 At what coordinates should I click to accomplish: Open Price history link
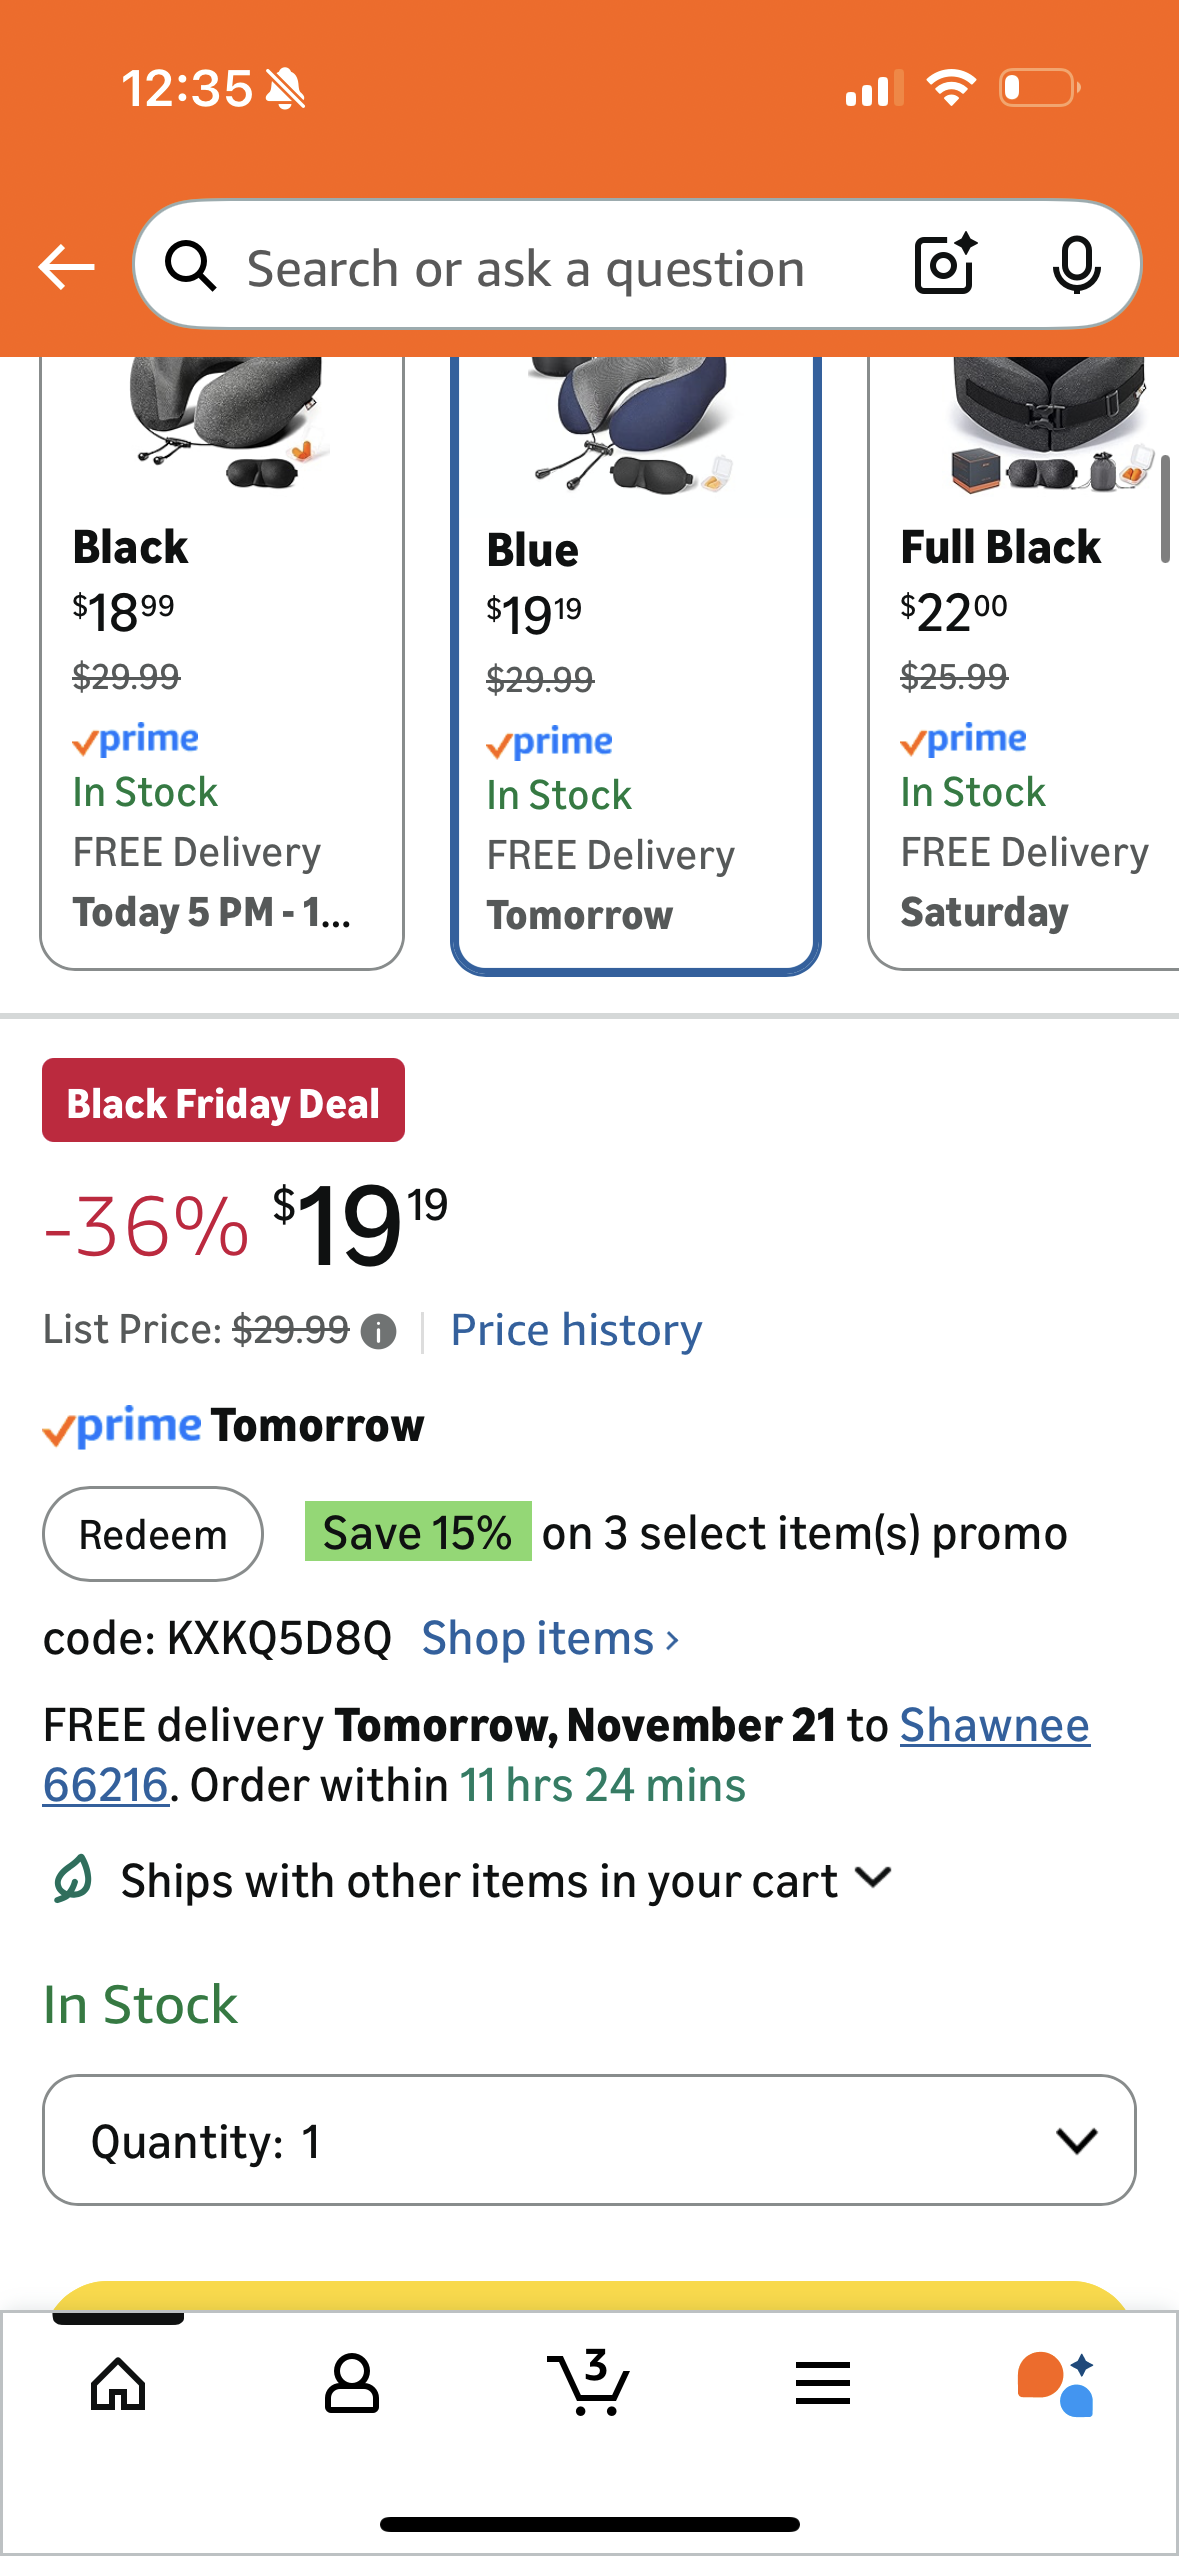tap(576, 1330)
